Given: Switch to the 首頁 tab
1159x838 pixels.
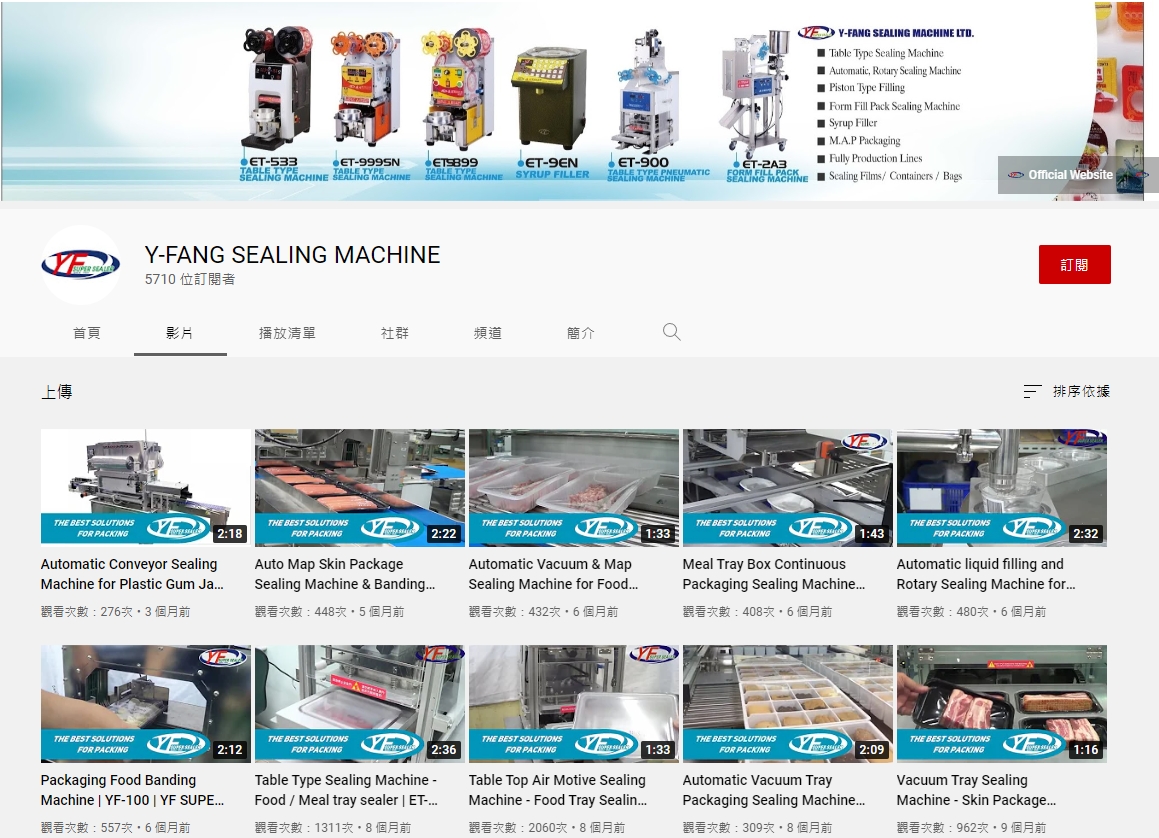Looking at the screenshot, I should 86,333.
